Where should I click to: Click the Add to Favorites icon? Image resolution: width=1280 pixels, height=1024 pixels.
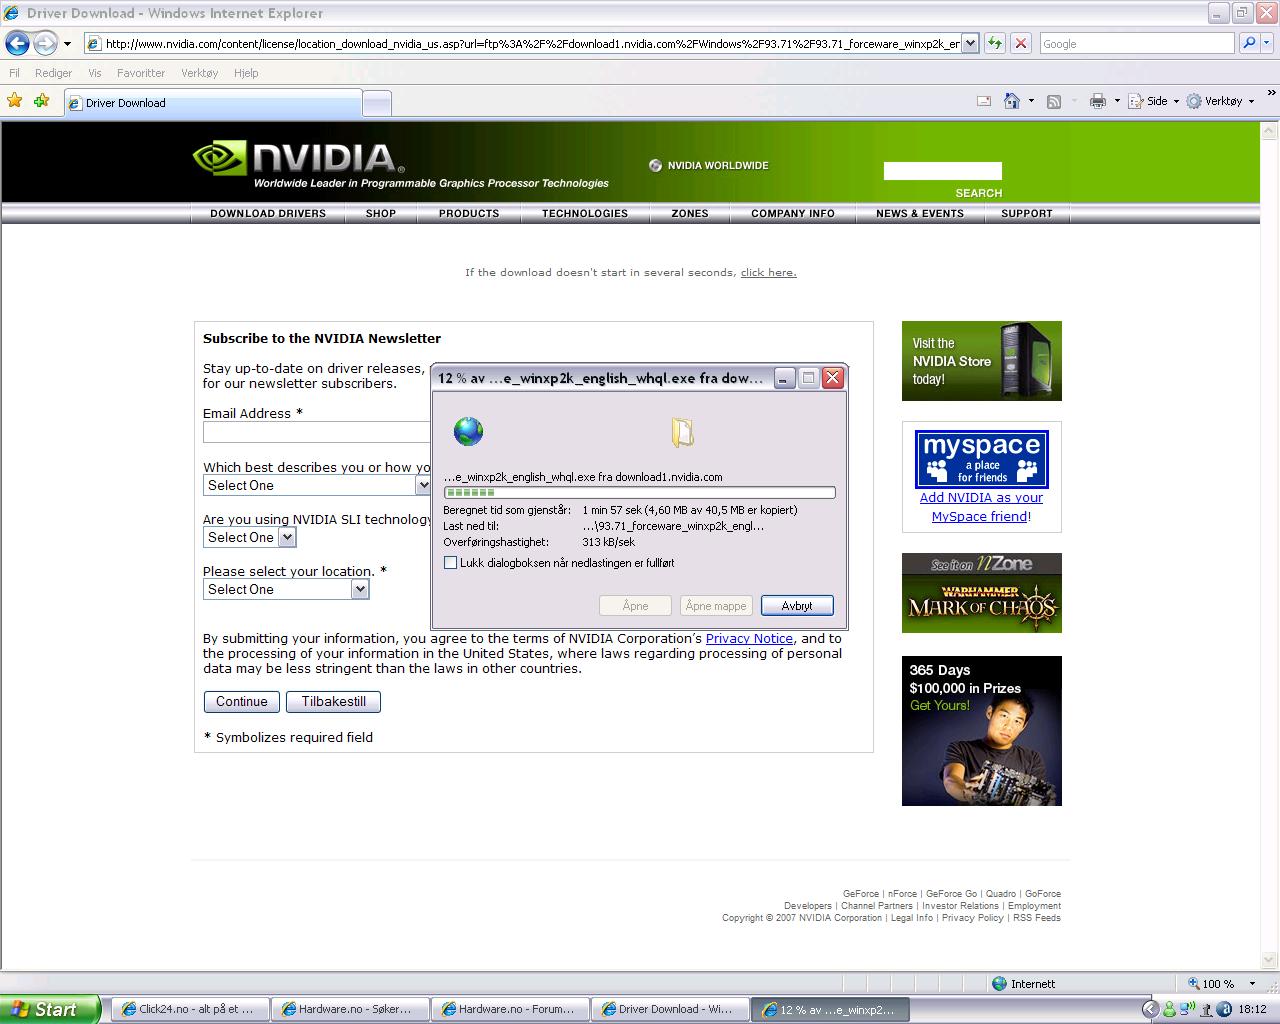(x=41, y=101)
